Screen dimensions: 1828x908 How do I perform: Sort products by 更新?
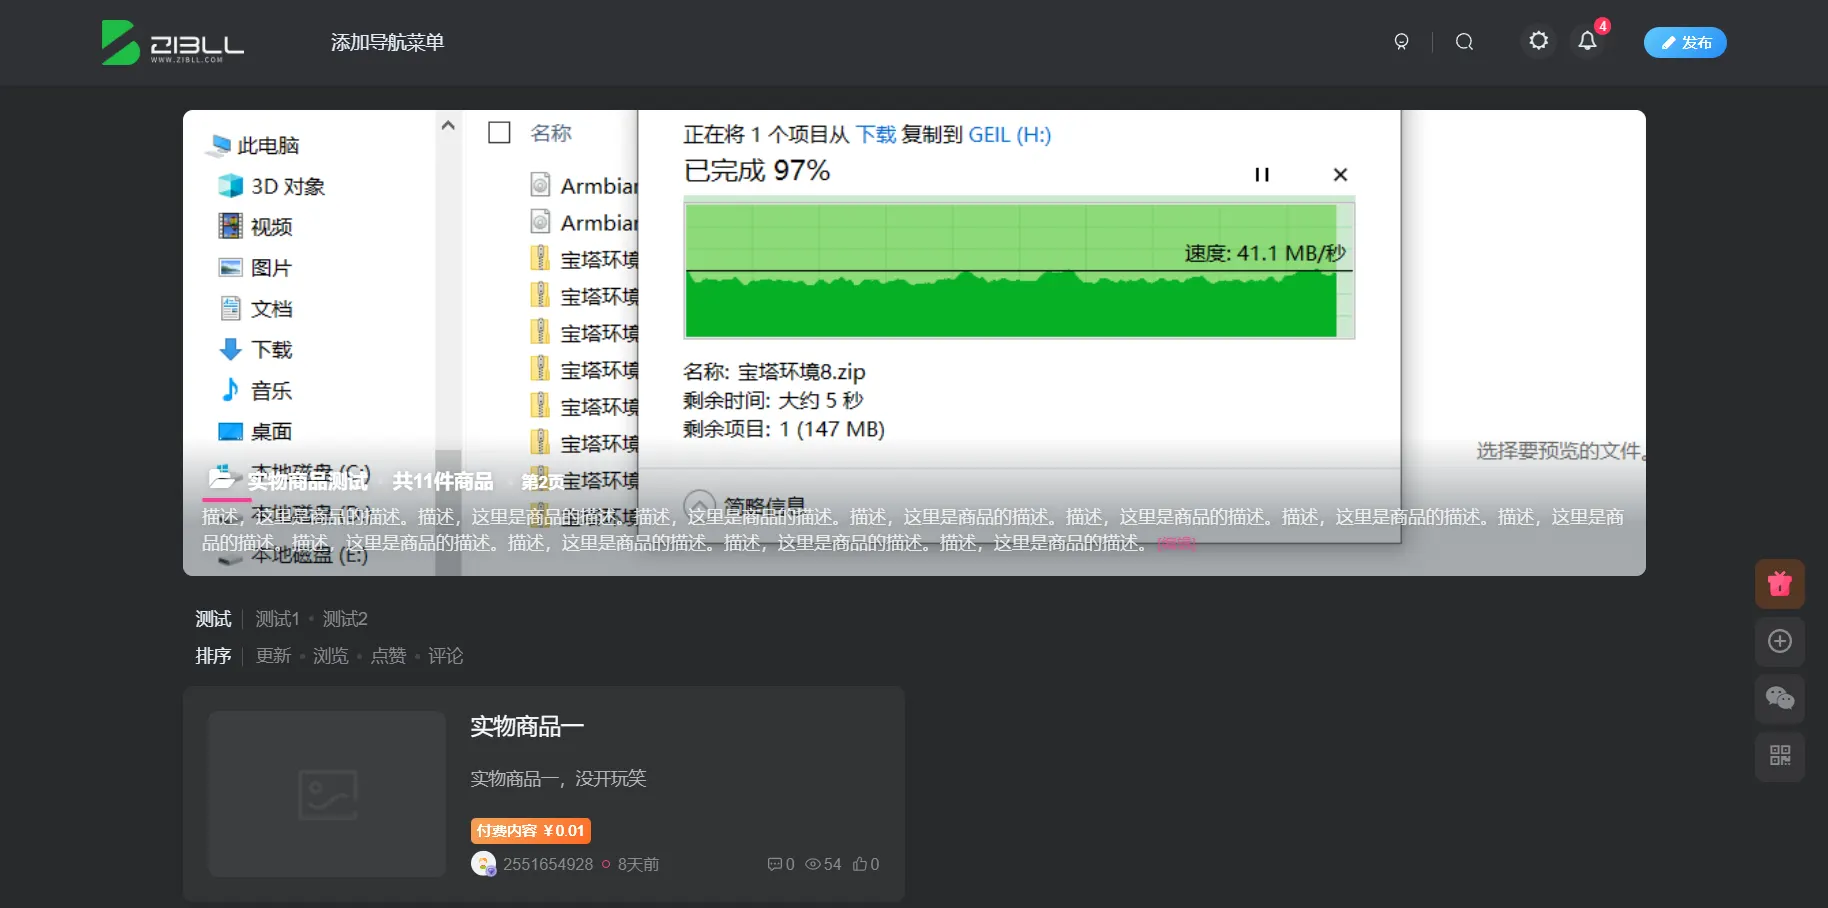click(x=273, y=656)
